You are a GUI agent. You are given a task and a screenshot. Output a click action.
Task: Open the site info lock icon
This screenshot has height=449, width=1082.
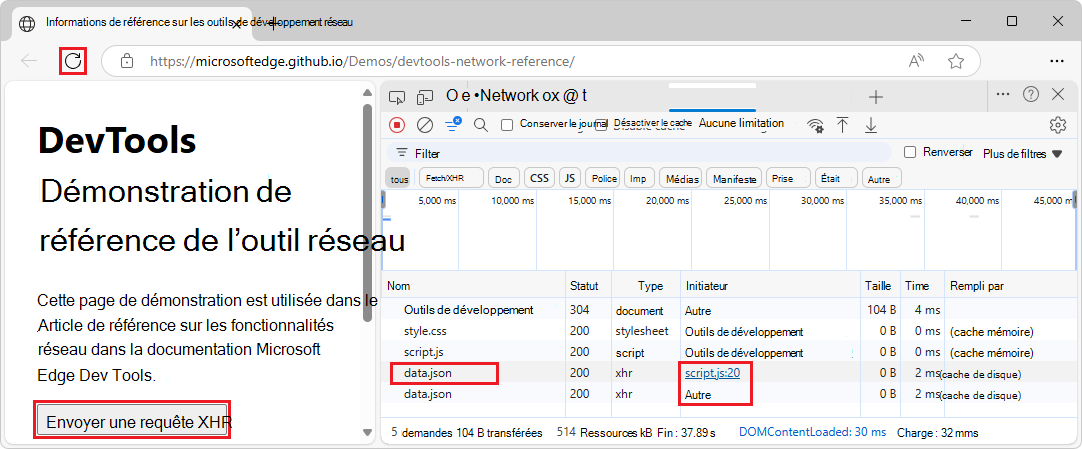point(126,61)
